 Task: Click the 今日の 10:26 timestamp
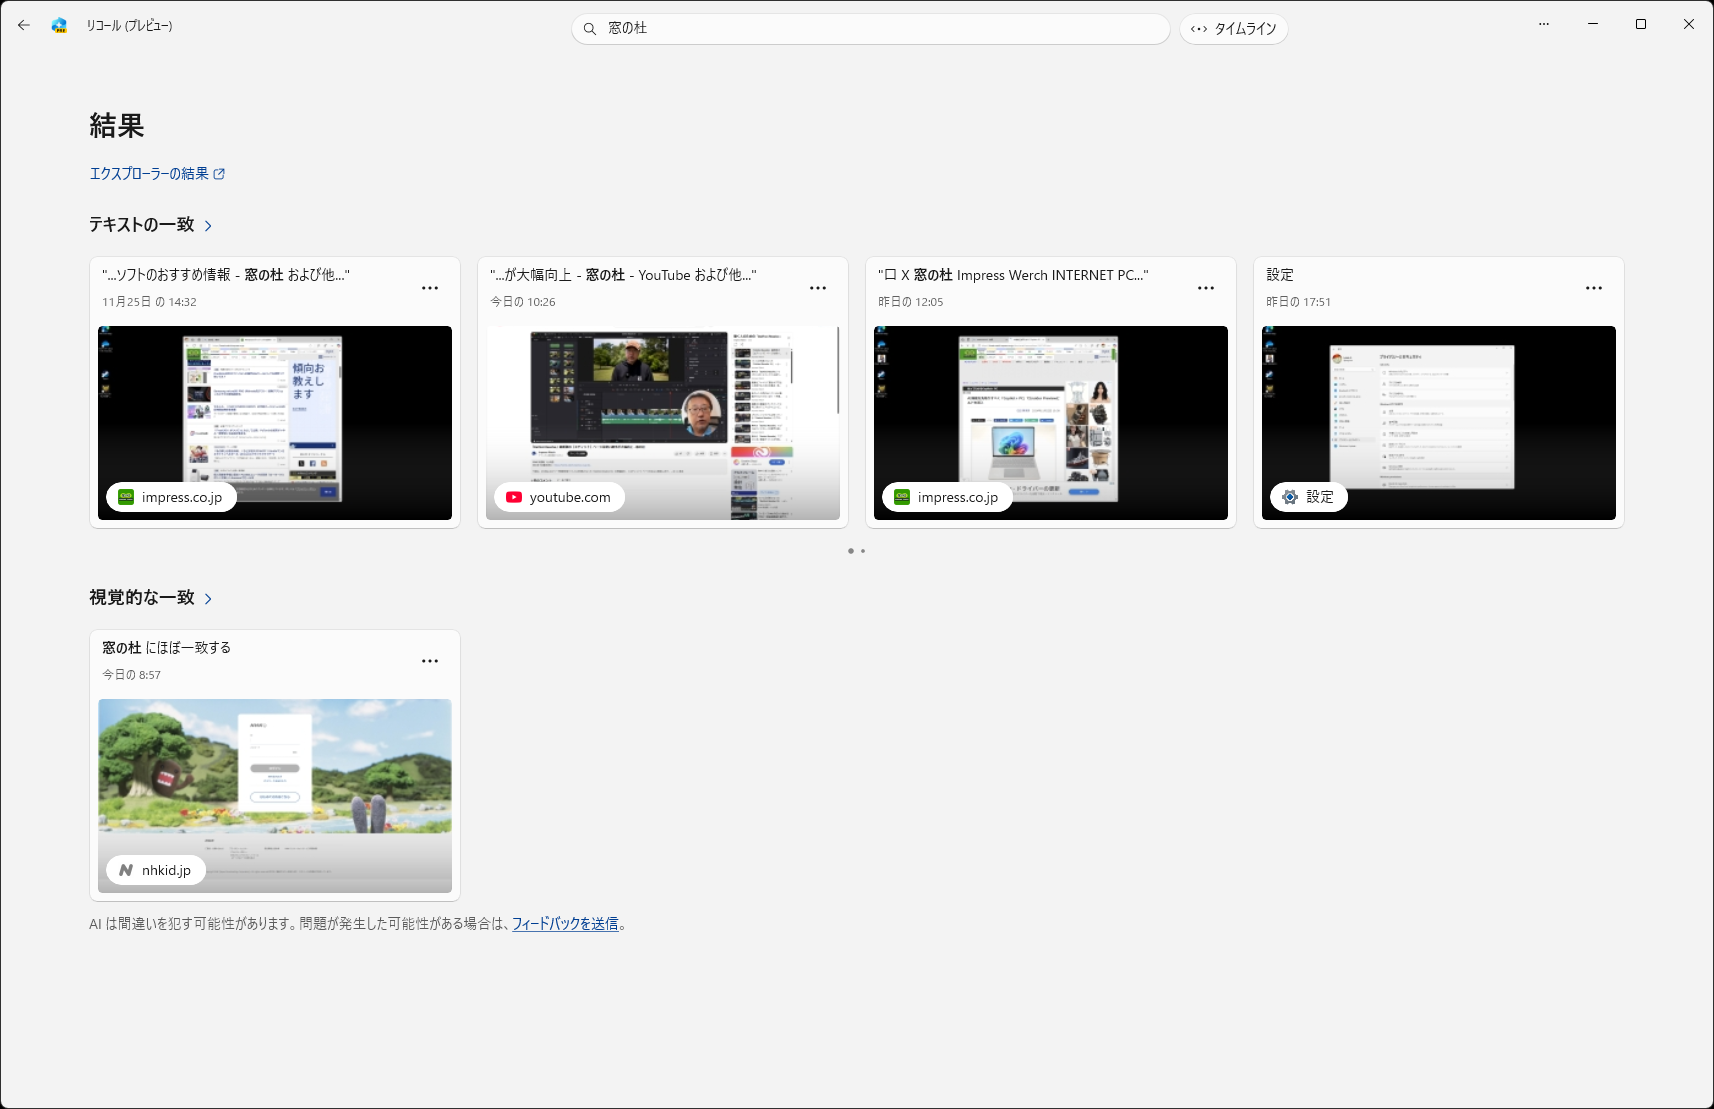[523, 302]
